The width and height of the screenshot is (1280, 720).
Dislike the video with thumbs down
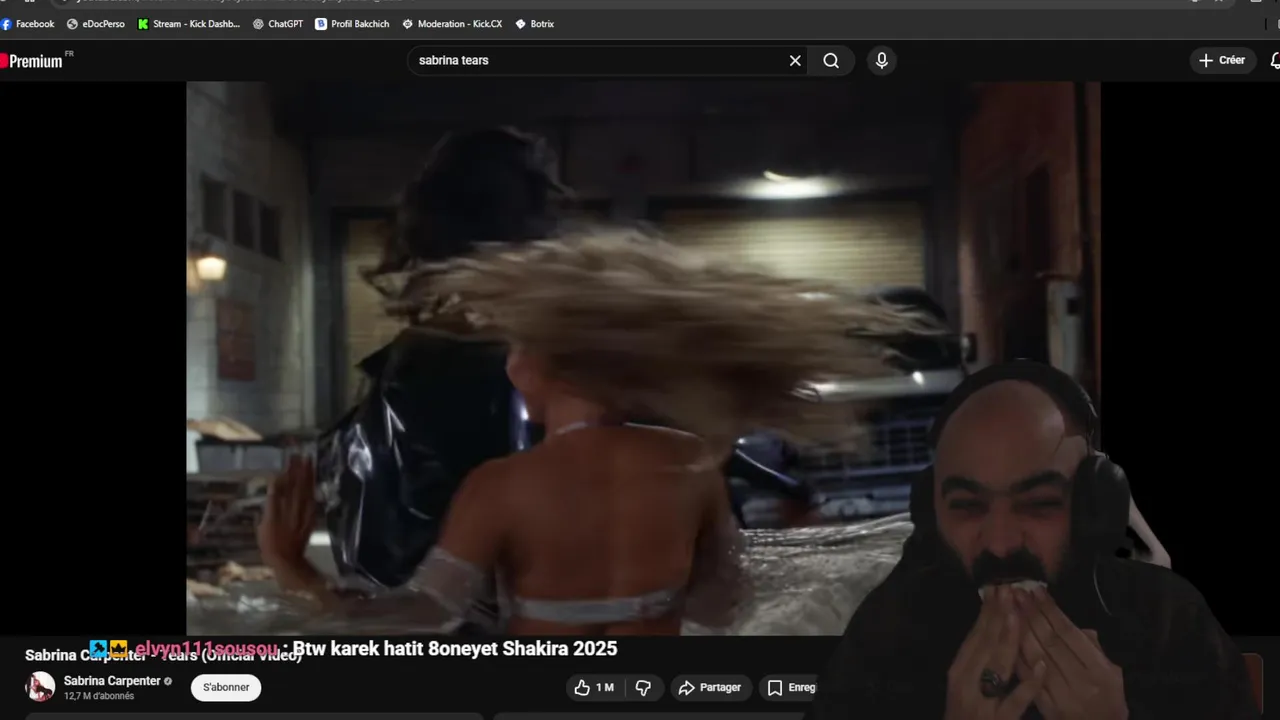pos(643,687)
